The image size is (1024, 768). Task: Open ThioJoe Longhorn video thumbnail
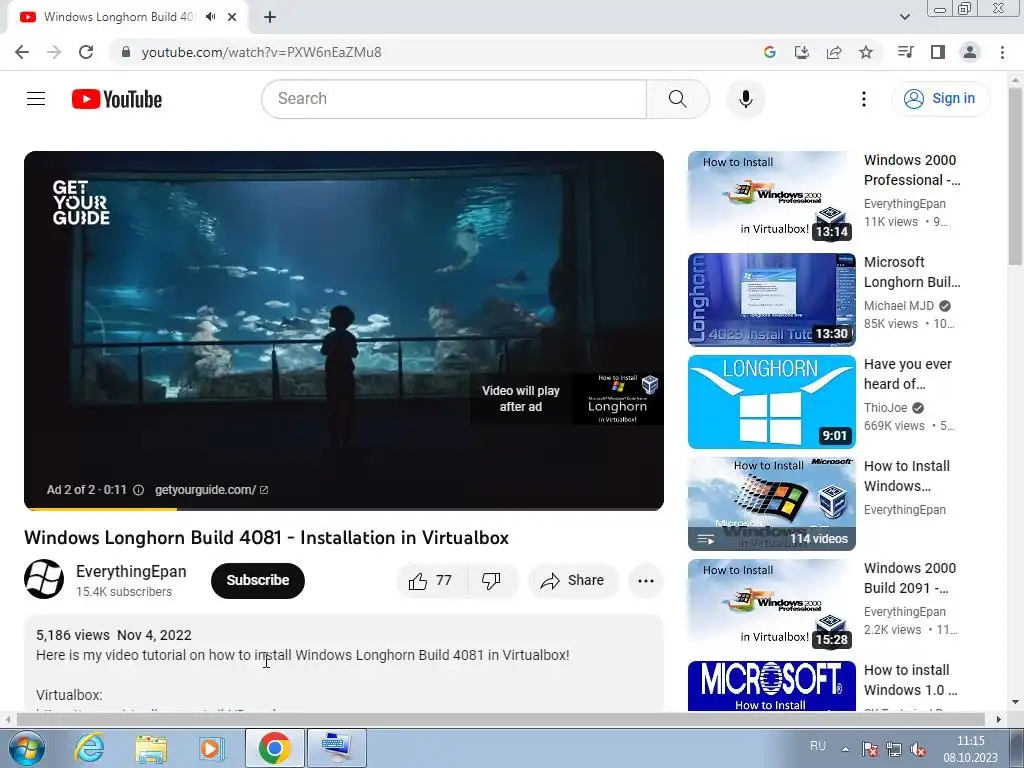tap(771, 402)
